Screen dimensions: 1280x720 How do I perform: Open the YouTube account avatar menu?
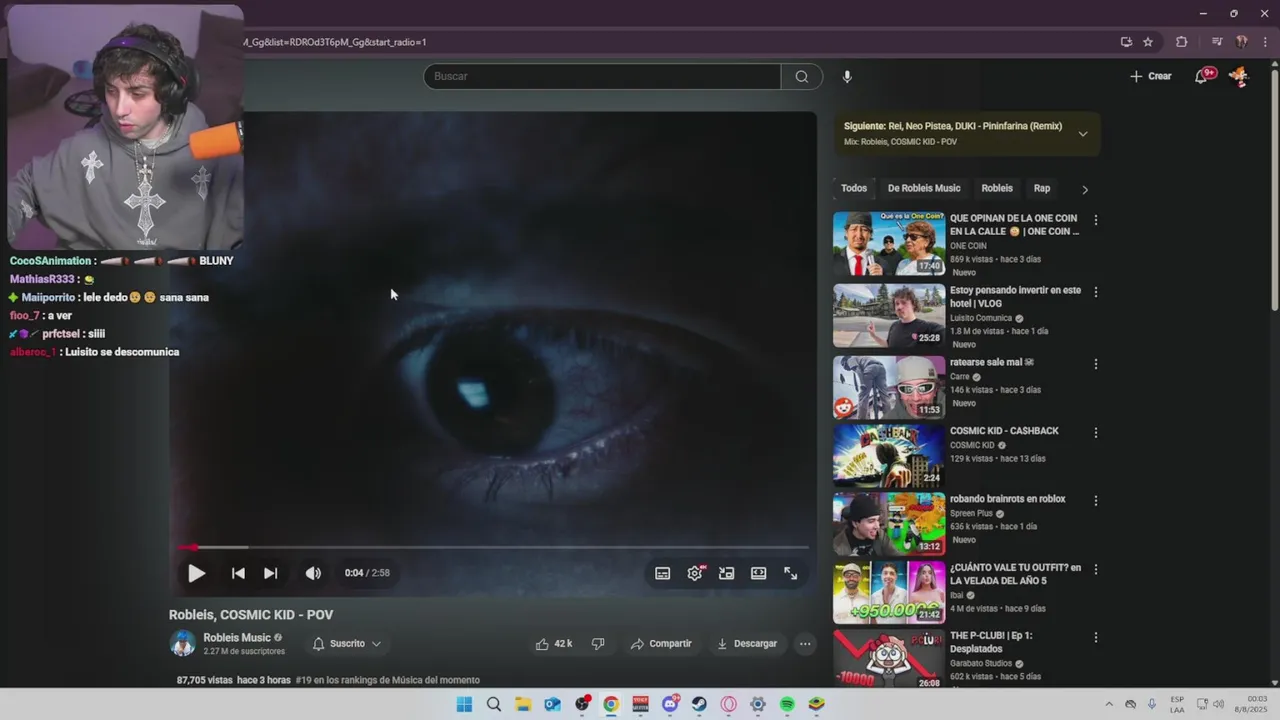[1238, 76]
